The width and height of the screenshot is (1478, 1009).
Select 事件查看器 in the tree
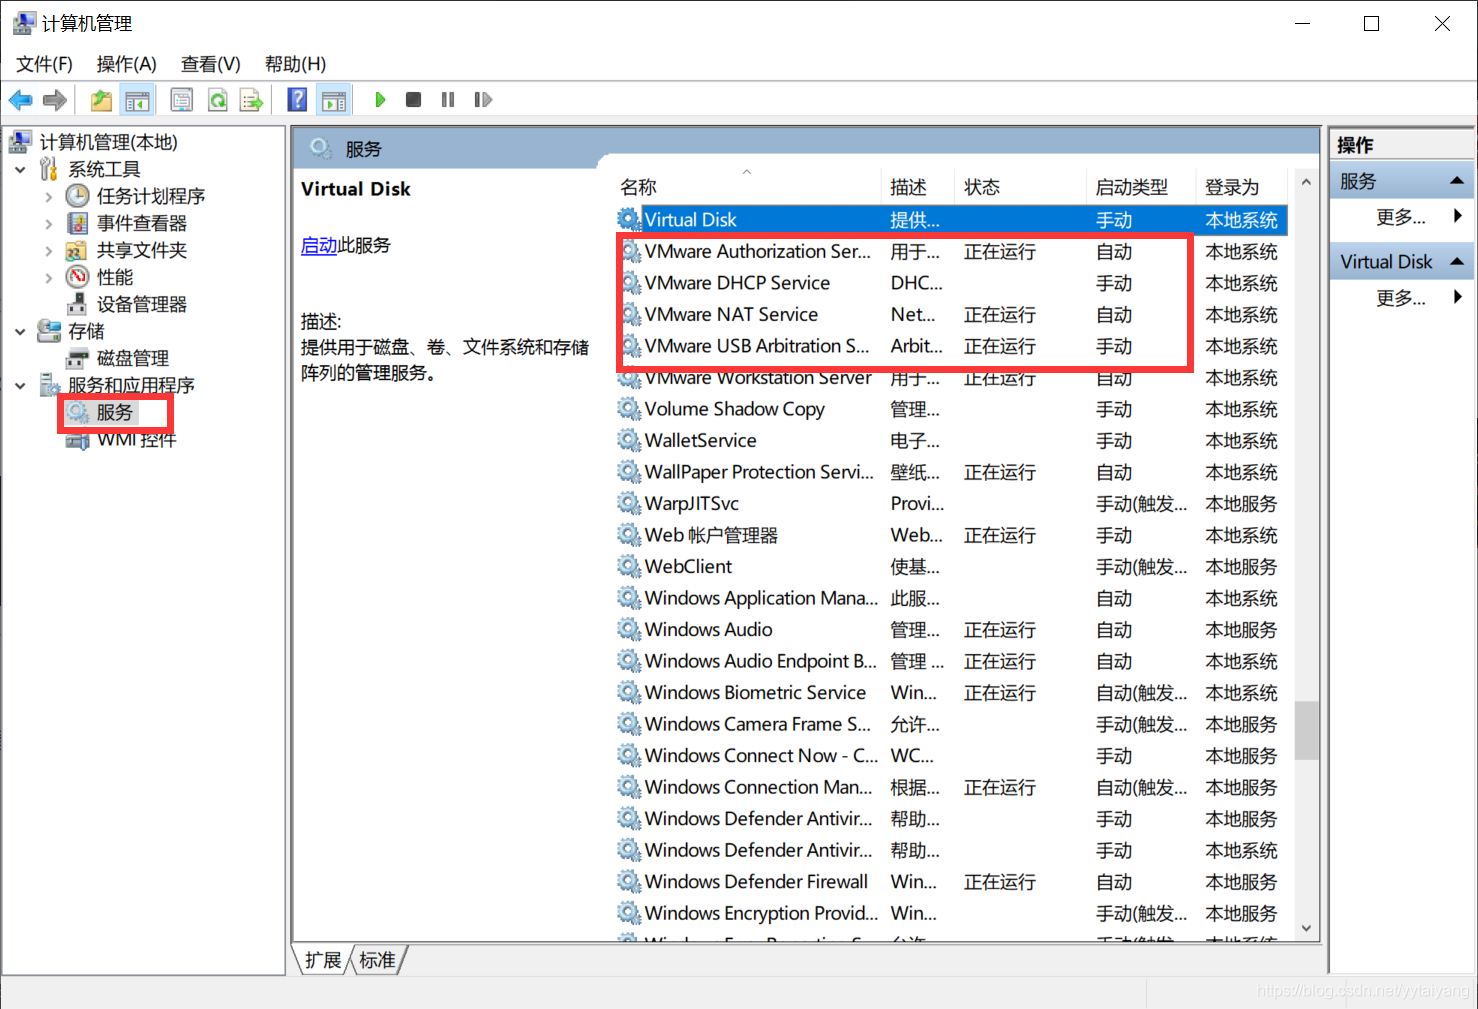141,223
